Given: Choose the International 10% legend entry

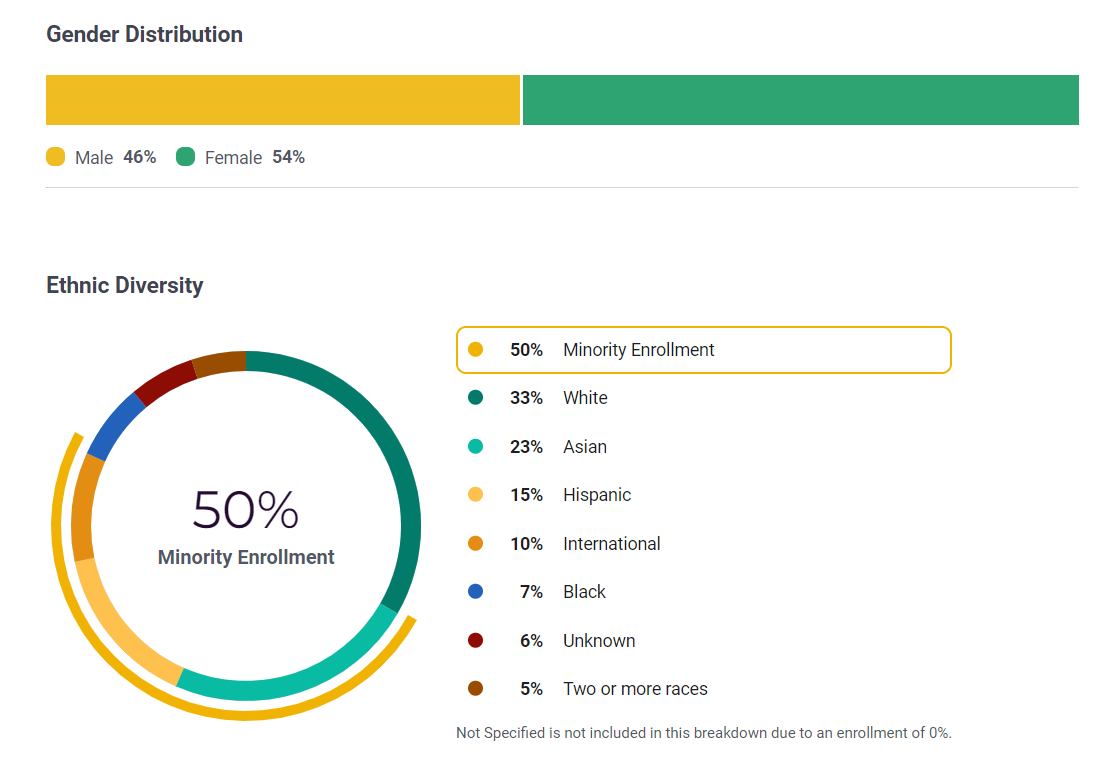Looking at the screenshot, I should [611, 544].
